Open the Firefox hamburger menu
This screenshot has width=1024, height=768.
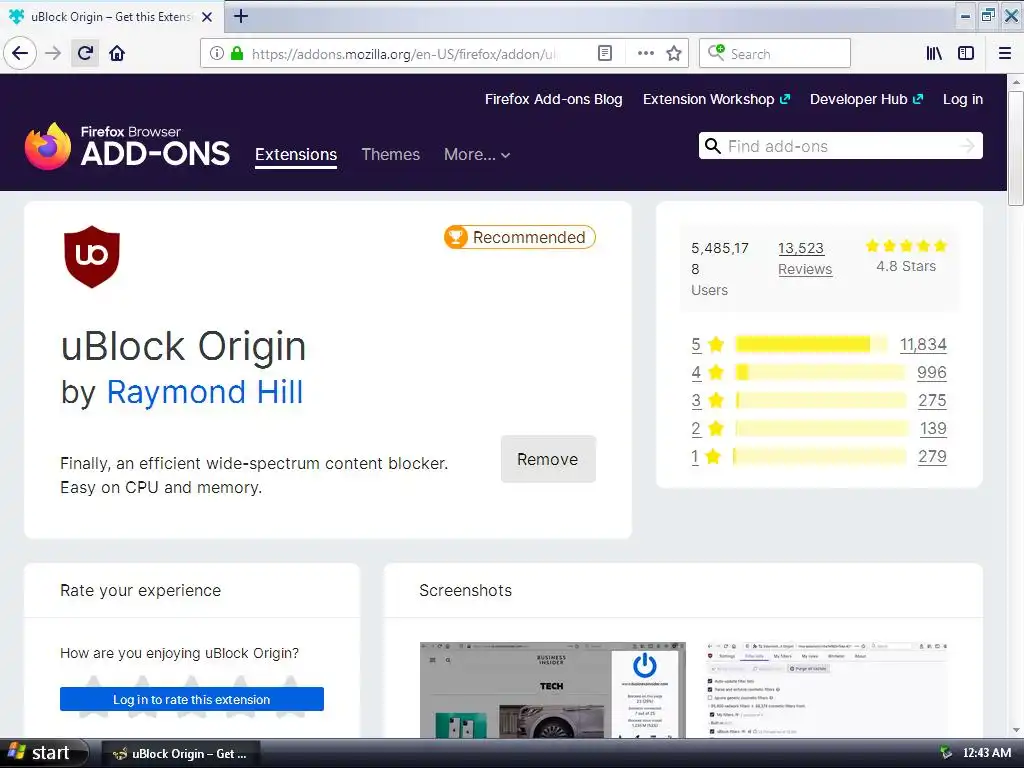(x=1004, y=54)
